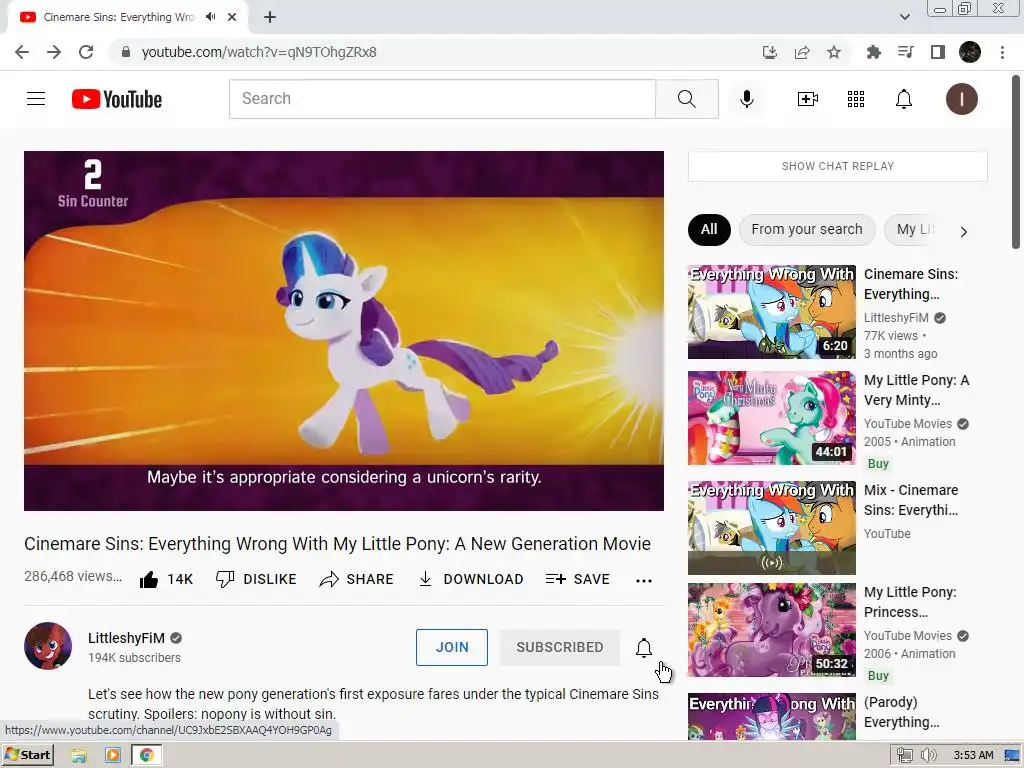
Task: Click the DISLIKE thumbs down button
Action: [x=256, y=579]
